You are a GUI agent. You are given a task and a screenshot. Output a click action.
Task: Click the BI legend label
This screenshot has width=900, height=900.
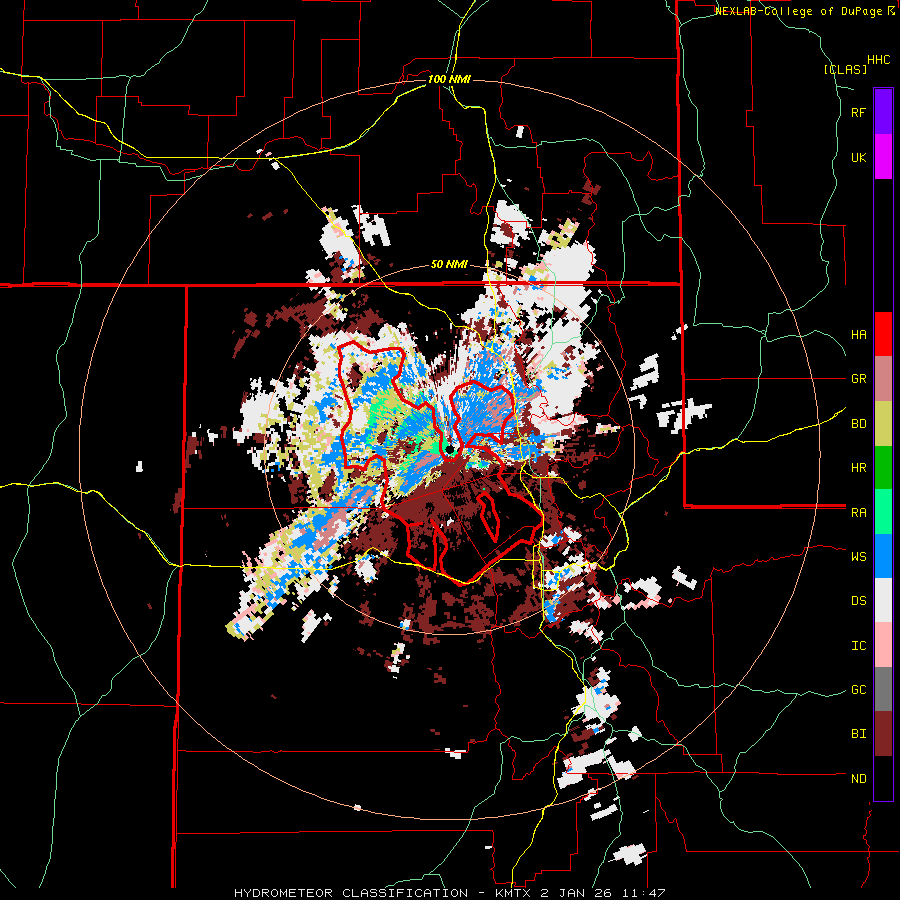[858, 734]
